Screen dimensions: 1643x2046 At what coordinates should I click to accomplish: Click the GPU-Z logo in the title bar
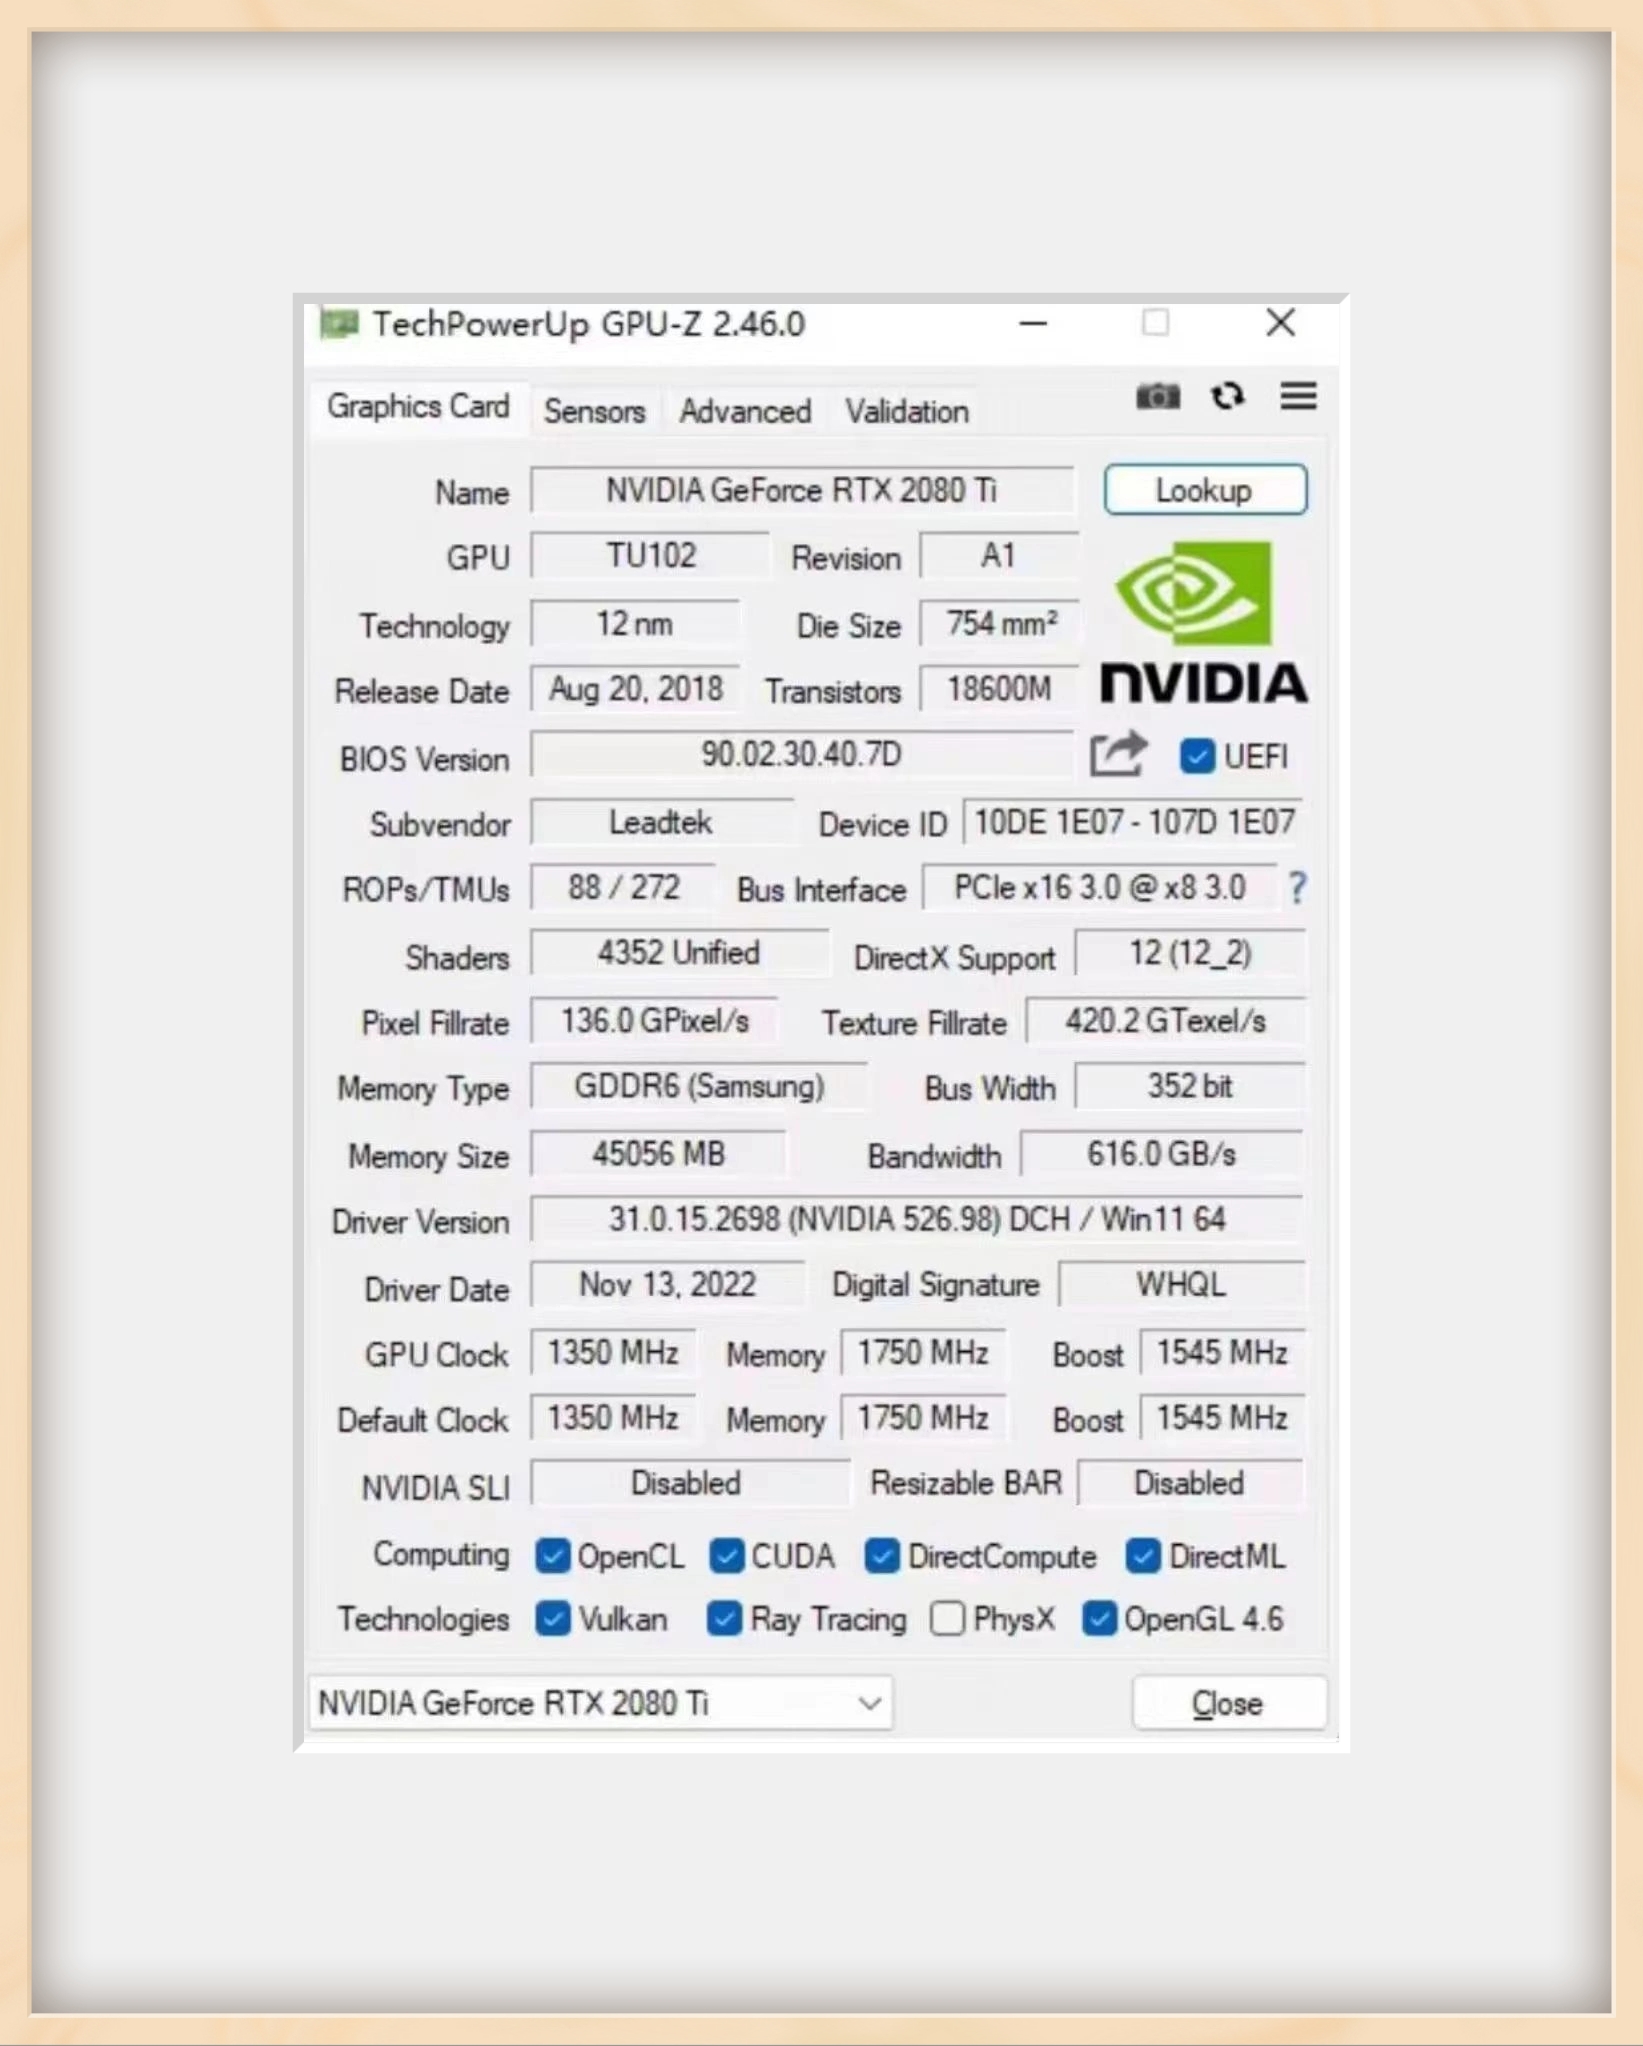click(339, 323)
